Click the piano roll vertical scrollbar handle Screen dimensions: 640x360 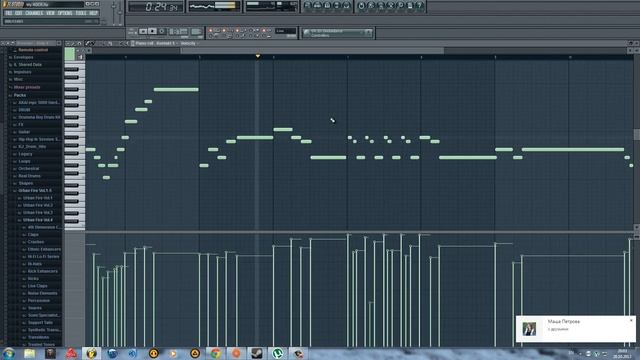click(x=636, y=134)
